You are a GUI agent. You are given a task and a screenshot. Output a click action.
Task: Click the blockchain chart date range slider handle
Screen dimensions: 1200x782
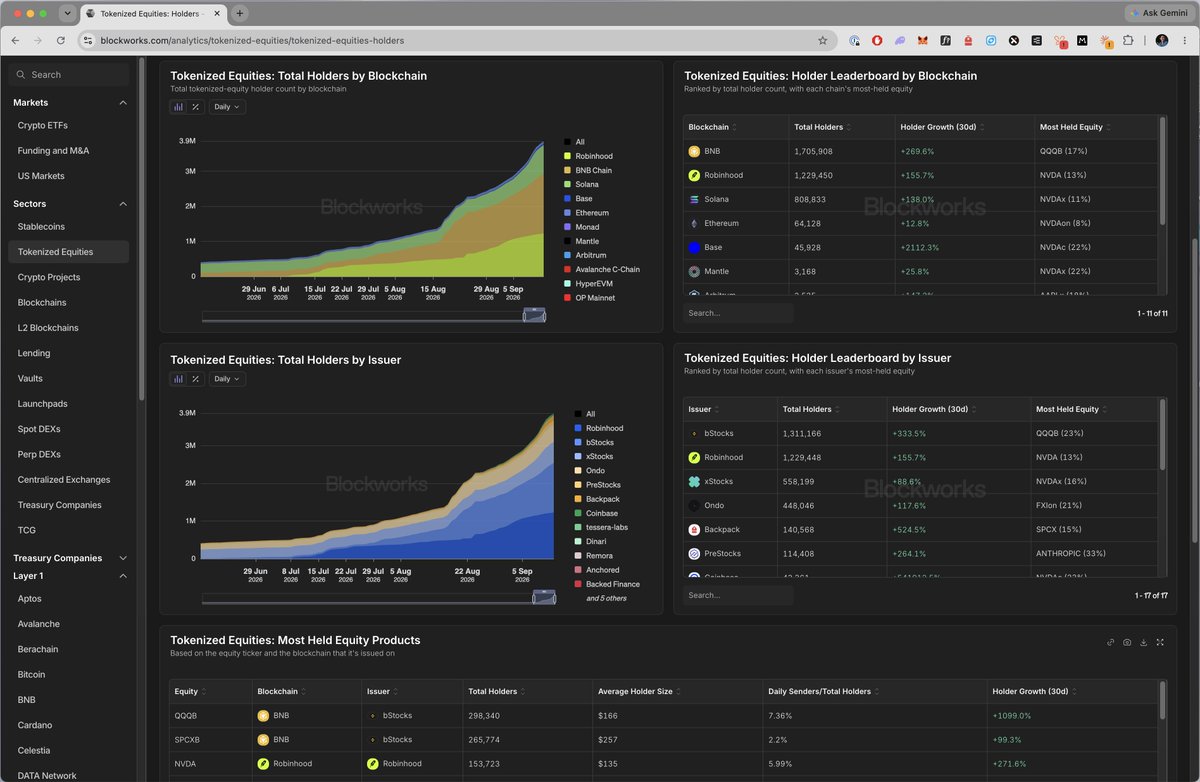535,316
